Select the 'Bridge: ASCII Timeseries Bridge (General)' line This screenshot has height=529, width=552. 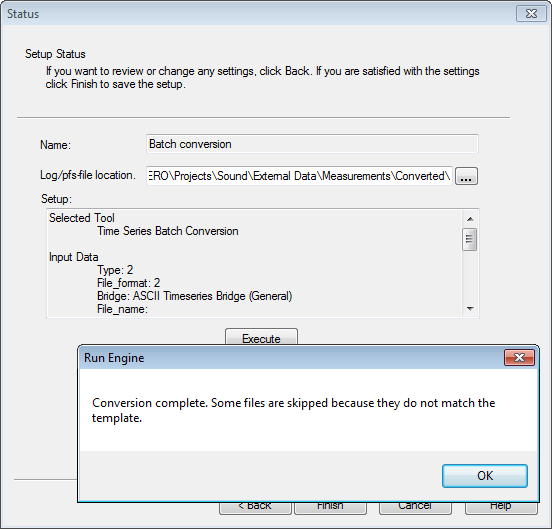pyautogui.click(x=195, y=296)
